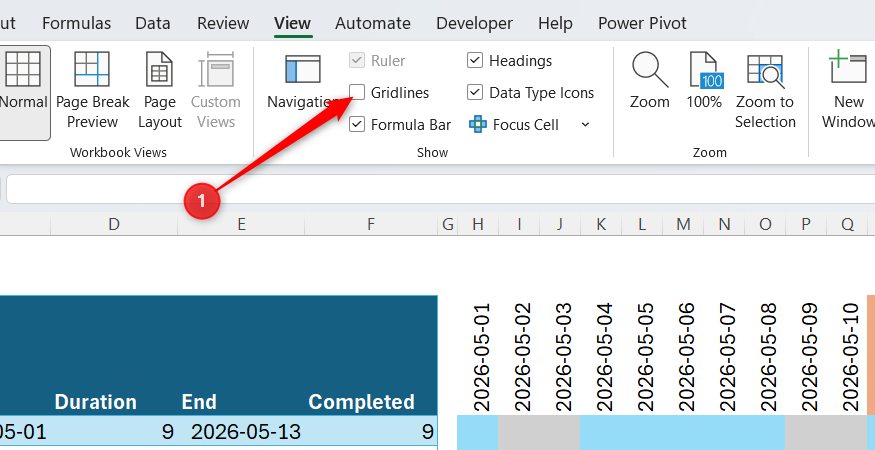
Task: Set zoom to 100%
Action: (704, 81)
